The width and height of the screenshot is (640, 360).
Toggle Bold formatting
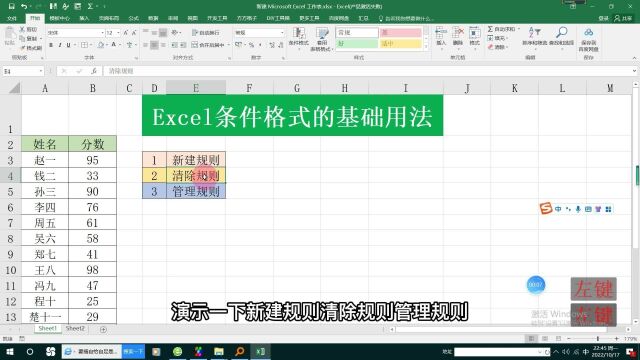(x=51, y=45)
